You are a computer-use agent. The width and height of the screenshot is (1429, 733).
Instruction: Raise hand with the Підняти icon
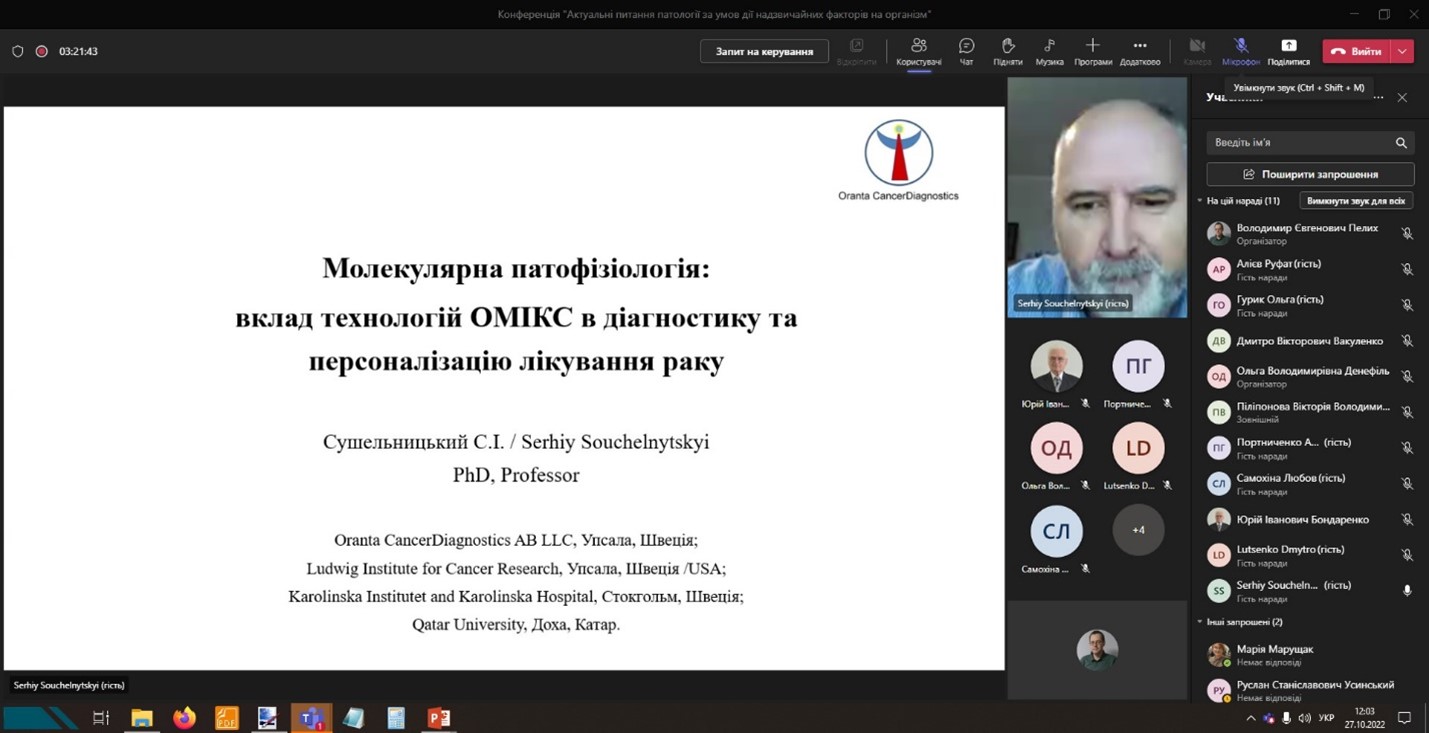1007,50
